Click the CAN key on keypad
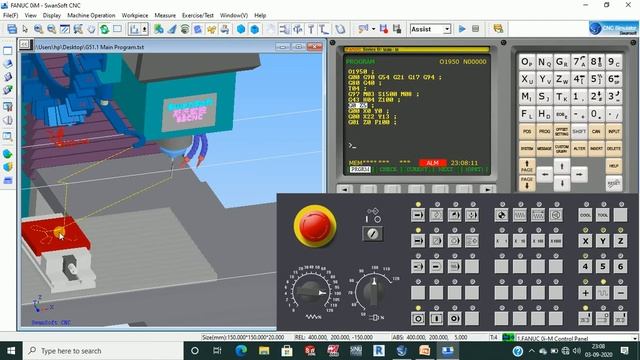Screen dimensions: 640x360 click(596, 131)
